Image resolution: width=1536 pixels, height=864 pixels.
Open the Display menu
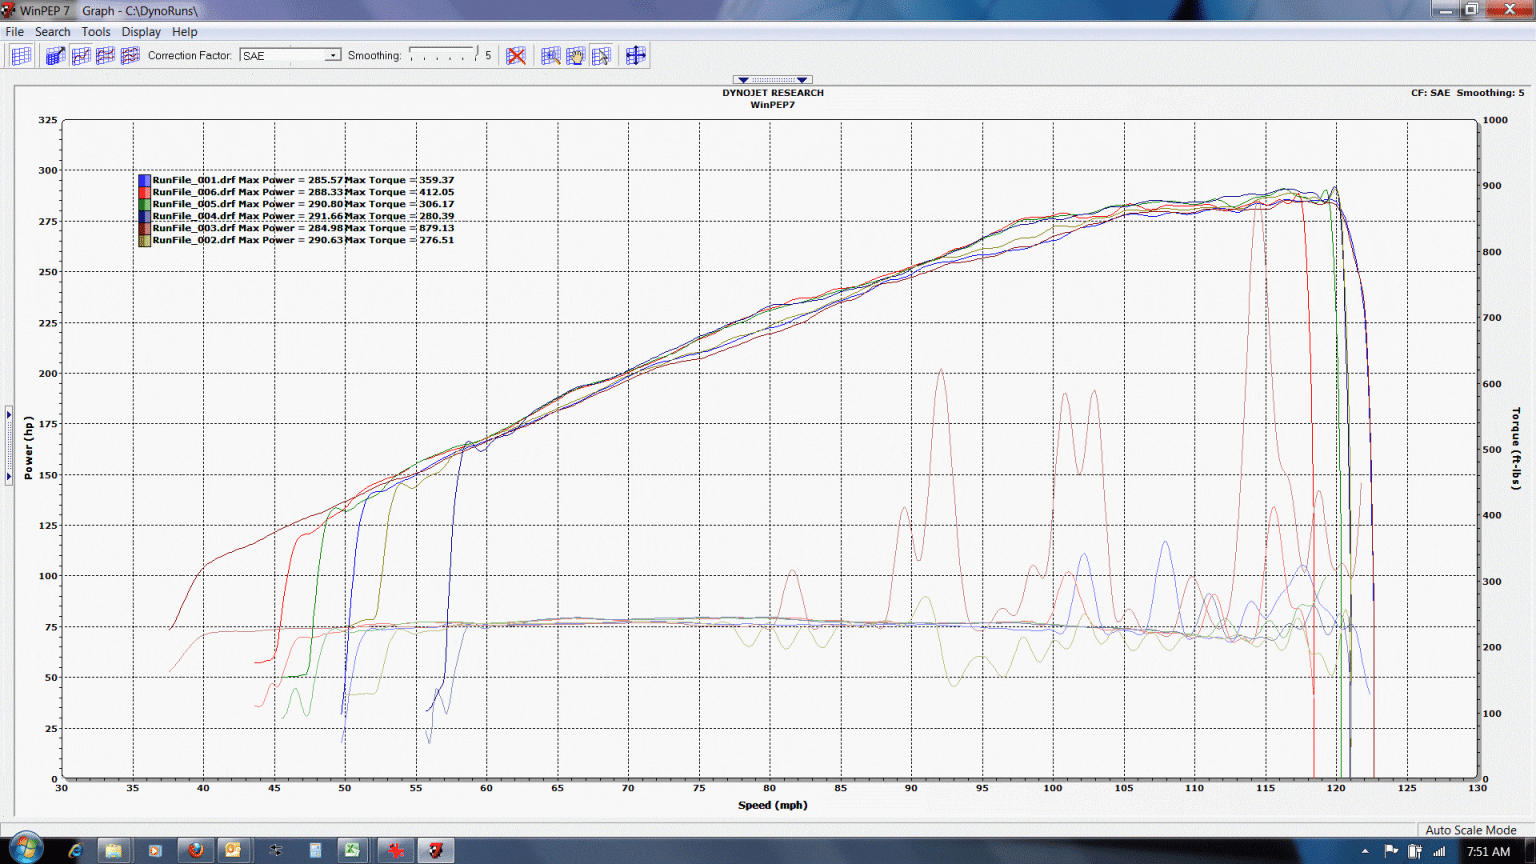(140, 31)
